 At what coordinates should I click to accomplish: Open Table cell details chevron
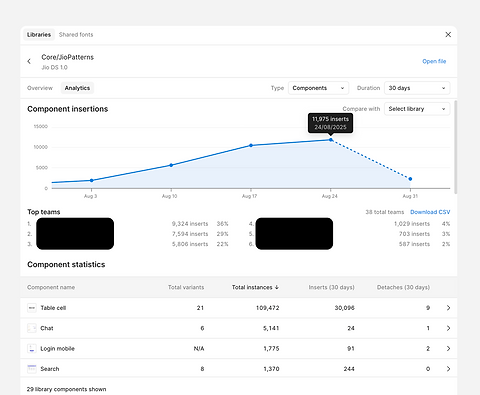(x=448, y=308)
